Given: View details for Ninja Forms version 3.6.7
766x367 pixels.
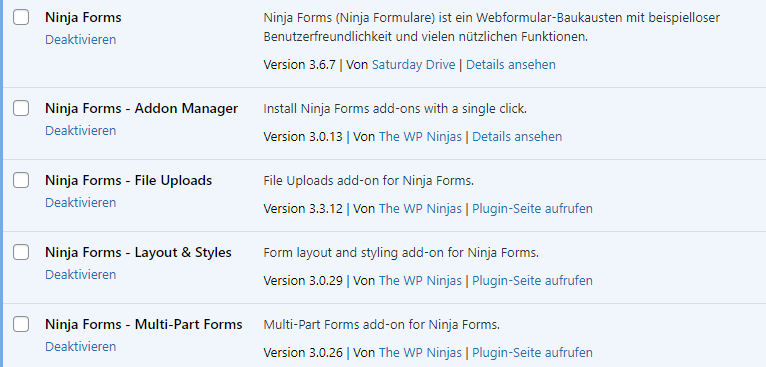Looking at the screenshot, I should point(511,65).
